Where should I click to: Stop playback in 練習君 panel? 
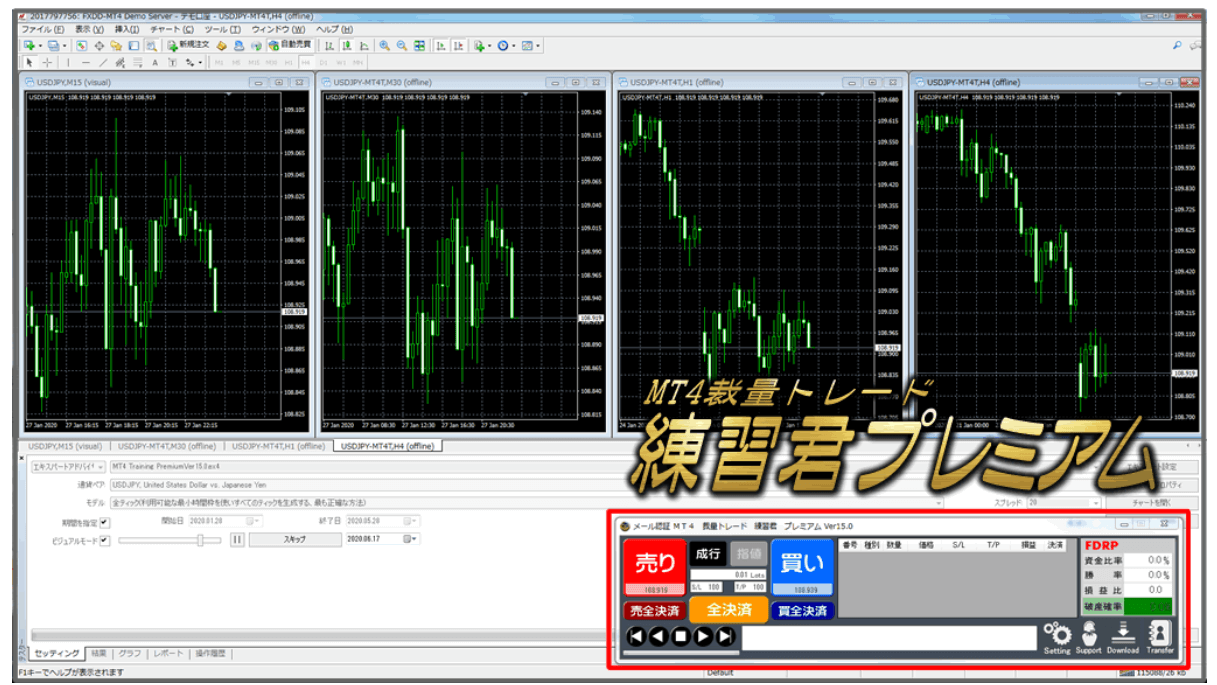tap(680, 636)
